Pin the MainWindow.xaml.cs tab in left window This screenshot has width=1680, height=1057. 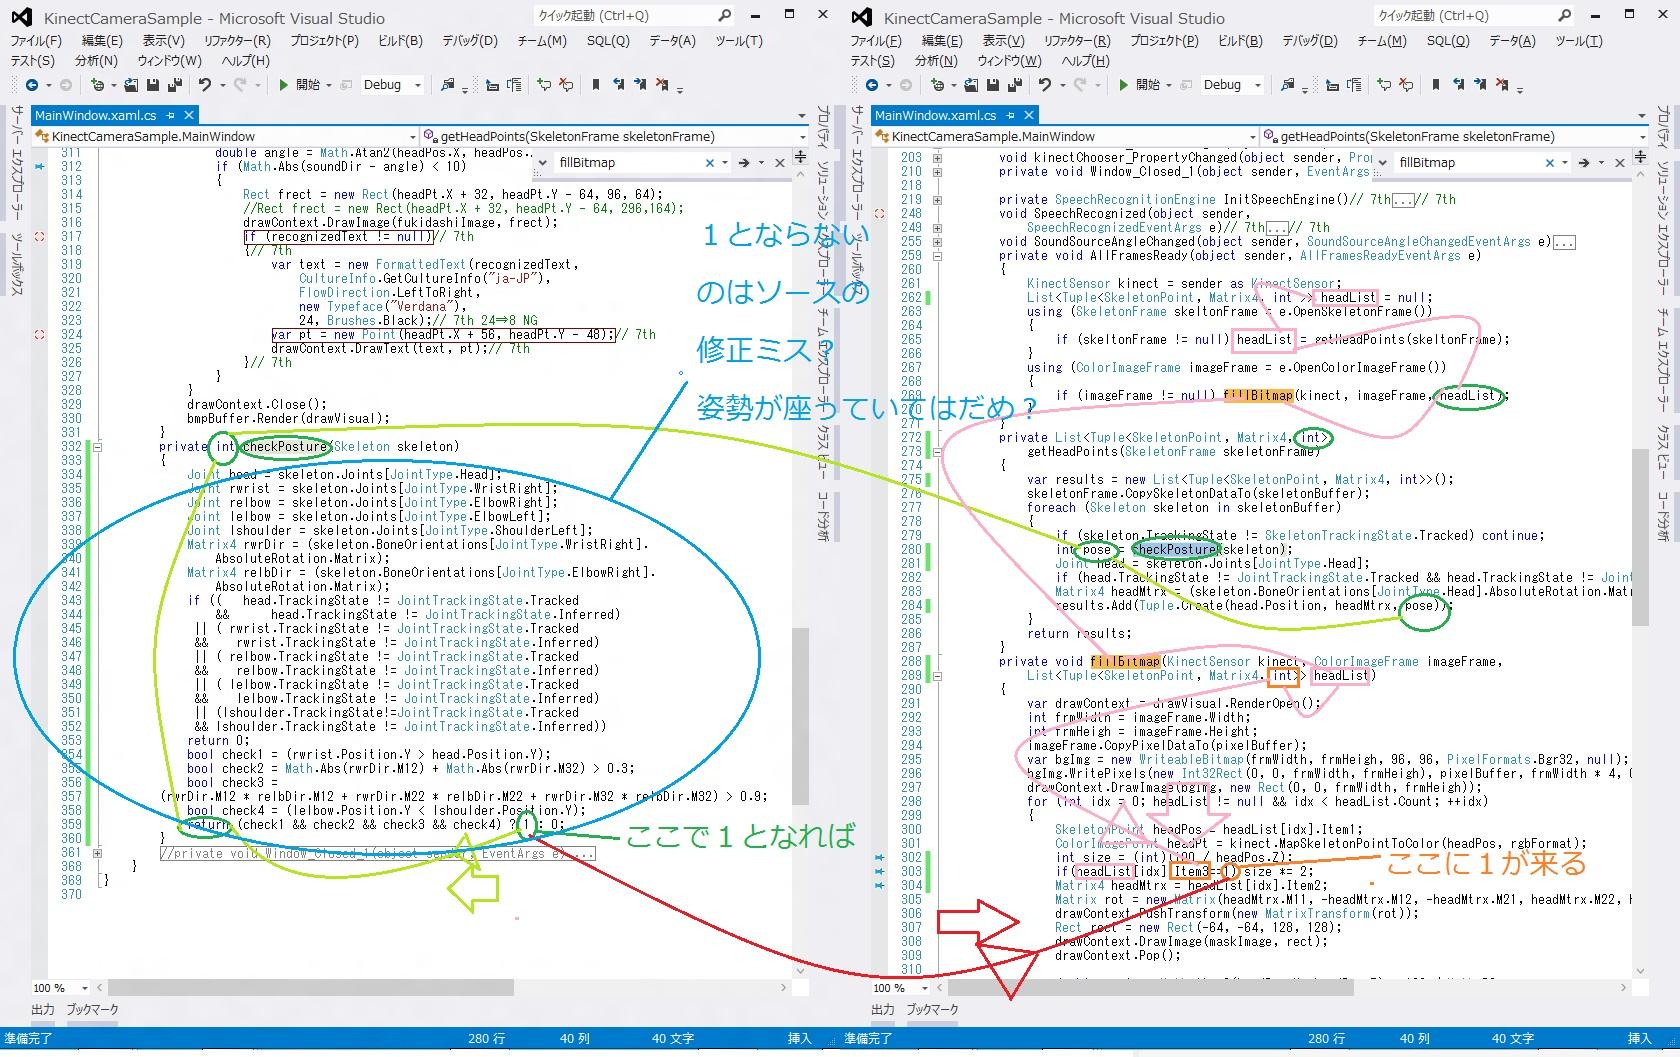coord(171,115)
